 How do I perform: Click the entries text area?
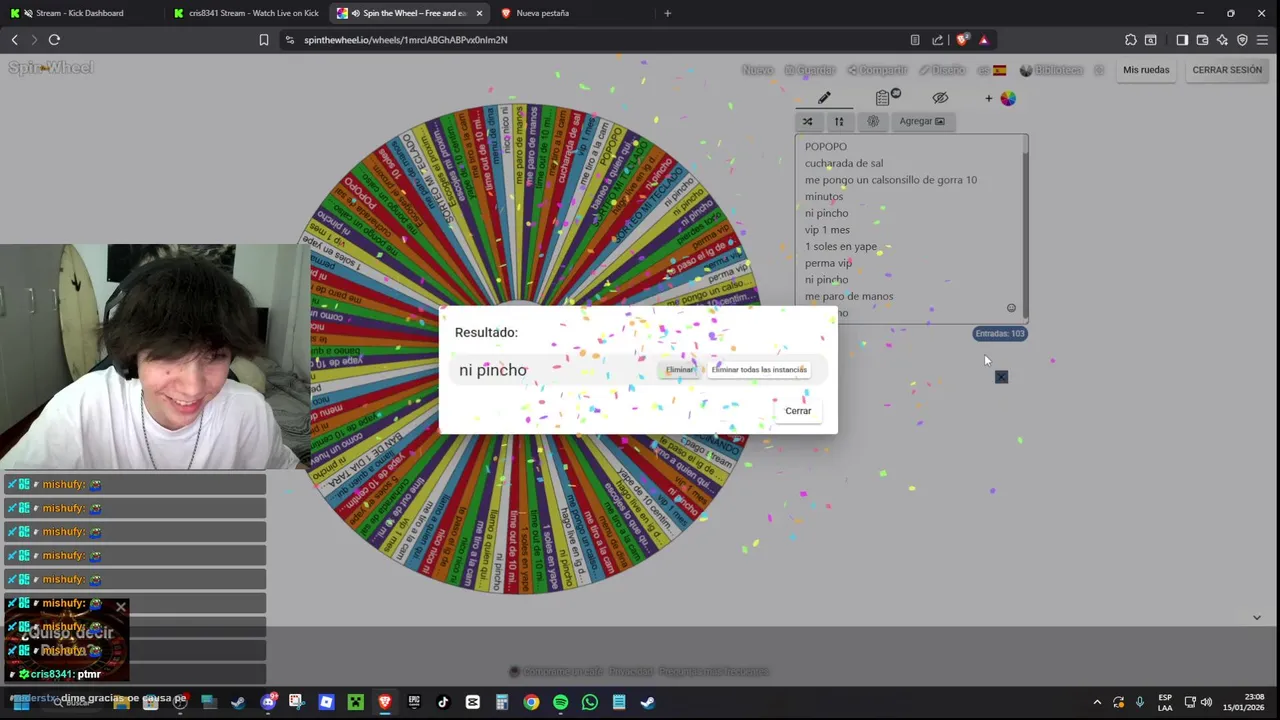click(x=911, y=229)
